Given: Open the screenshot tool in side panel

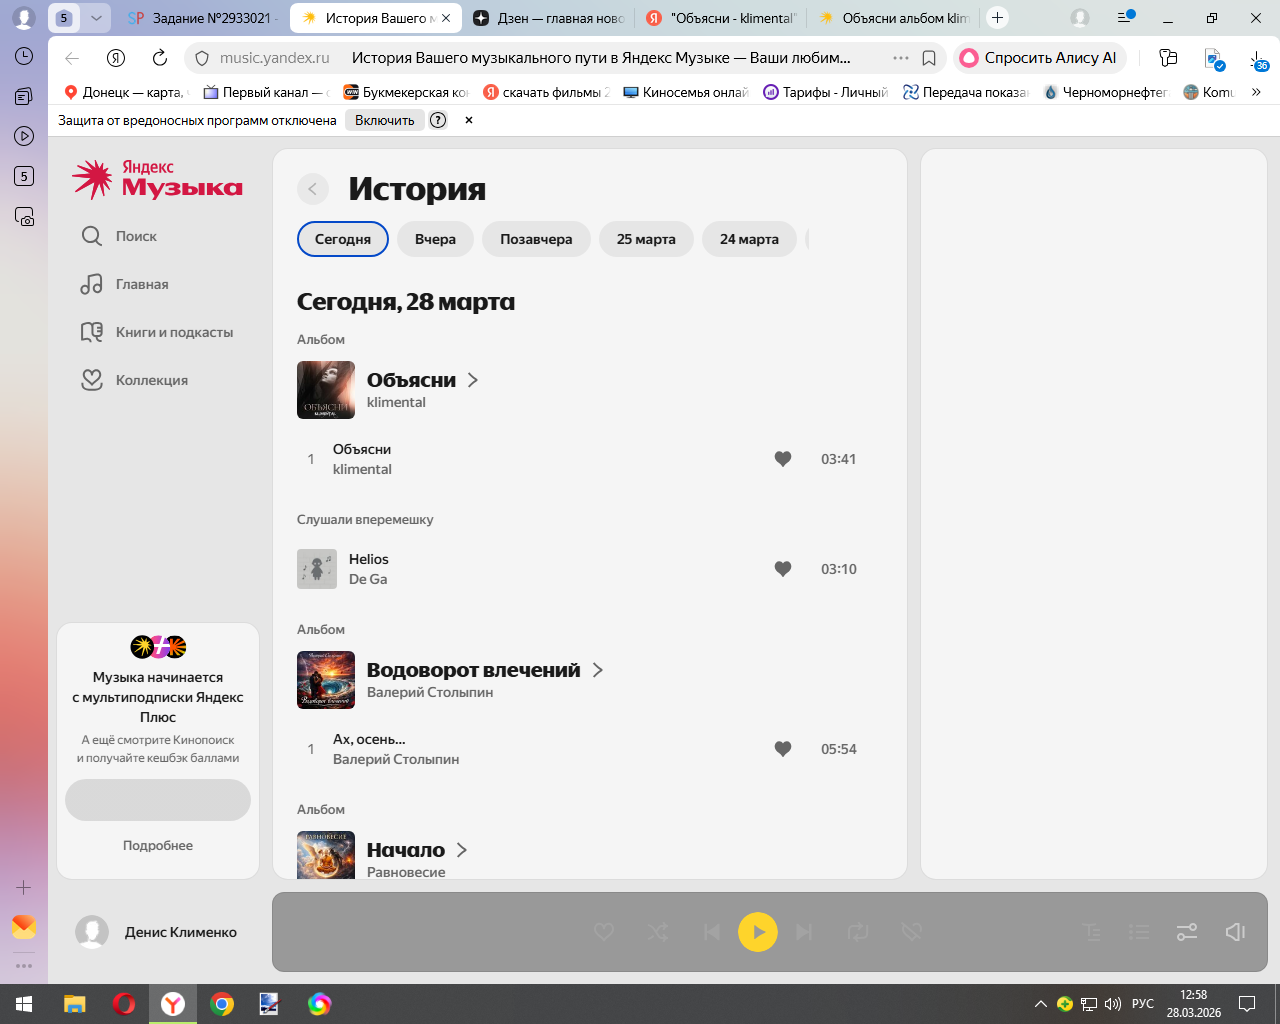Looking at the screenshot, I should point(24,216).
